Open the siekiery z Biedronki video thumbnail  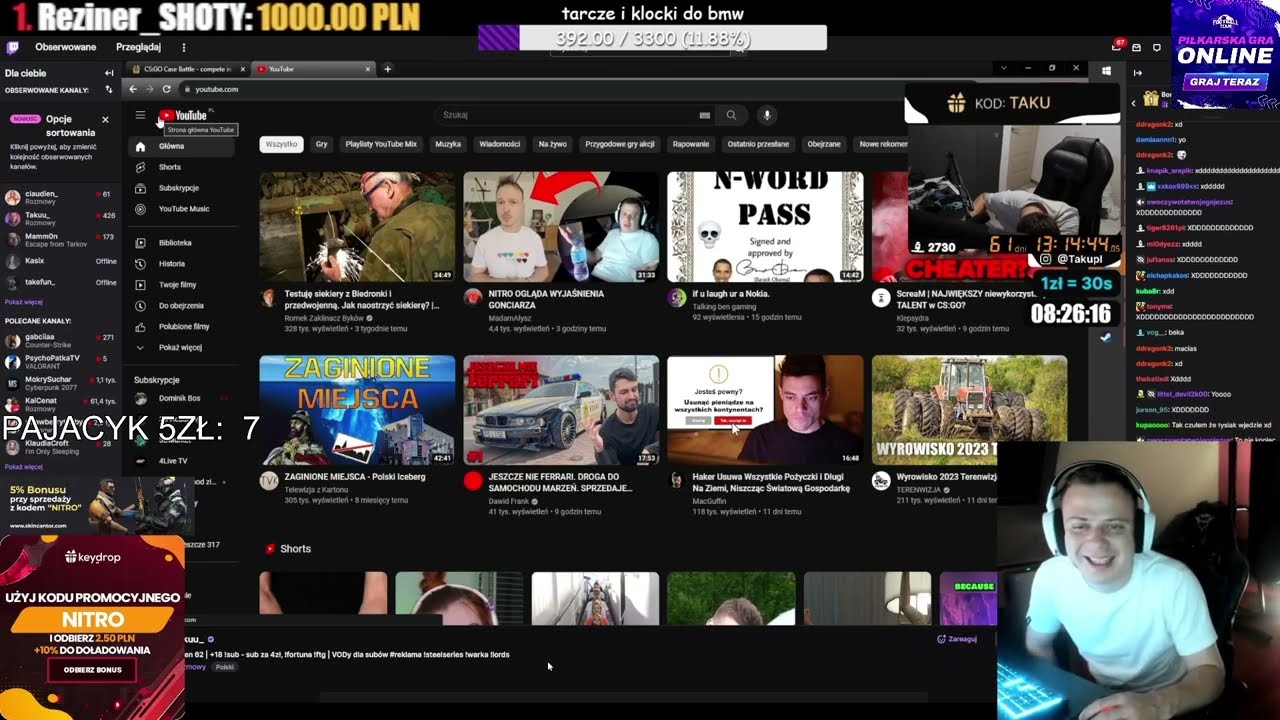click(357, 227)
